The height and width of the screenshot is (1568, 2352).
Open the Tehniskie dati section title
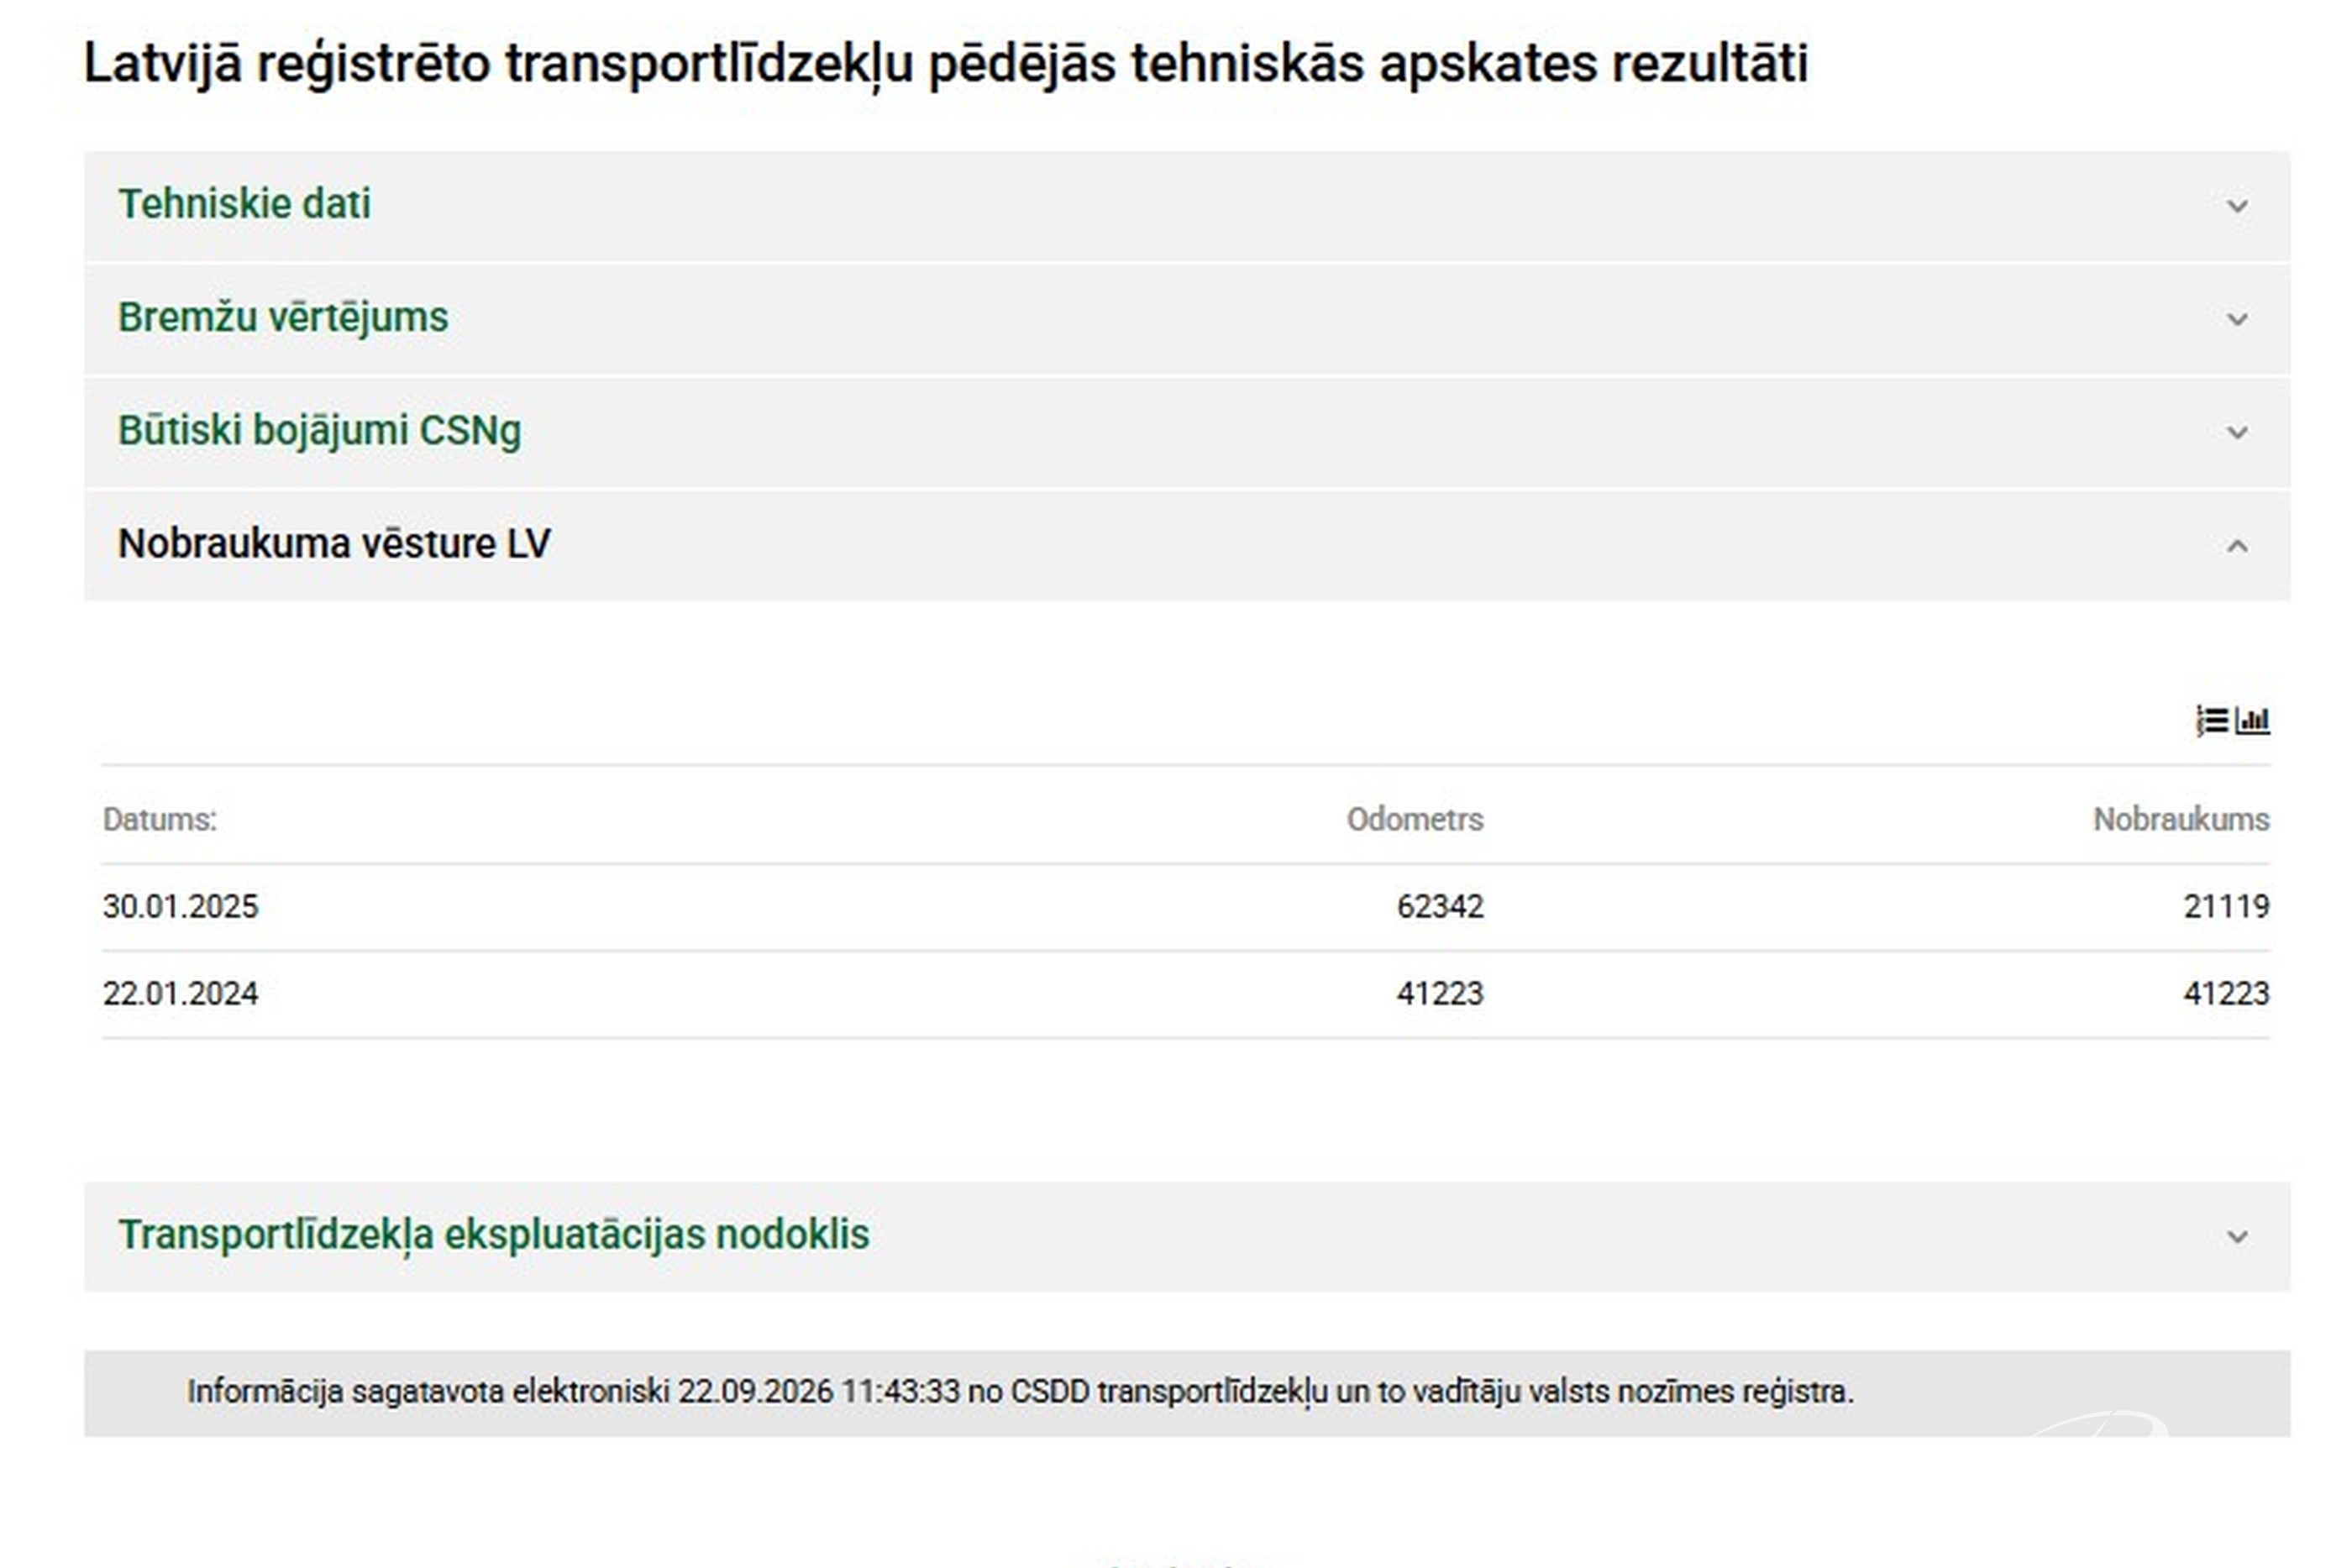tap(244, 204)
